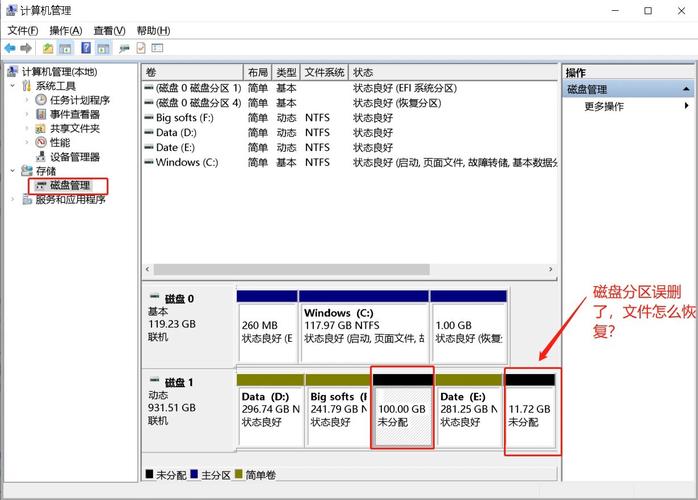
Task: Select the Windows (C:) volume row
Action: [x=350, y=162]
